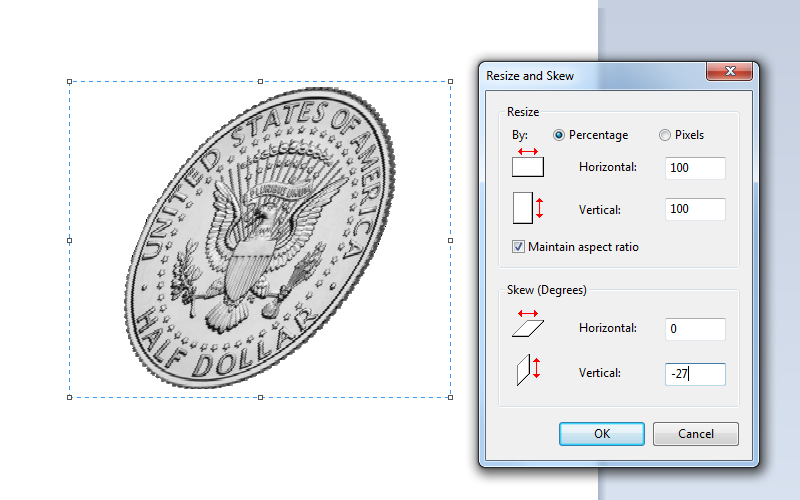Click the Skew Horizontal degrees field
The image size is (800, 500).
tap(695, 328)
